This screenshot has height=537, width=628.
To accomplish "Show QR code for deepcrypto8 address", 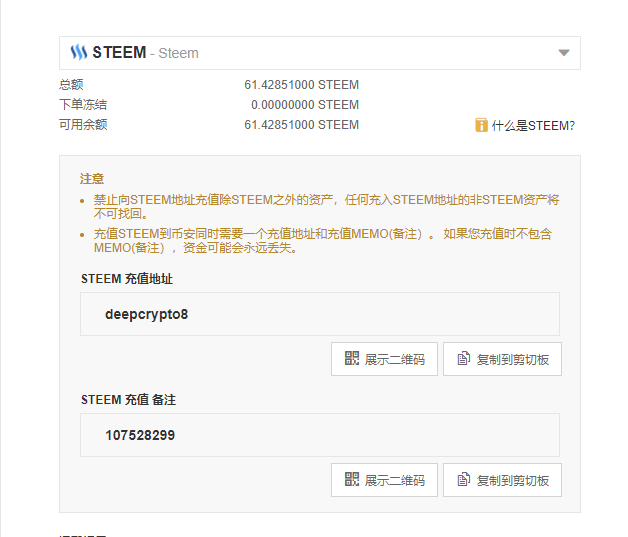I will 384,359.
